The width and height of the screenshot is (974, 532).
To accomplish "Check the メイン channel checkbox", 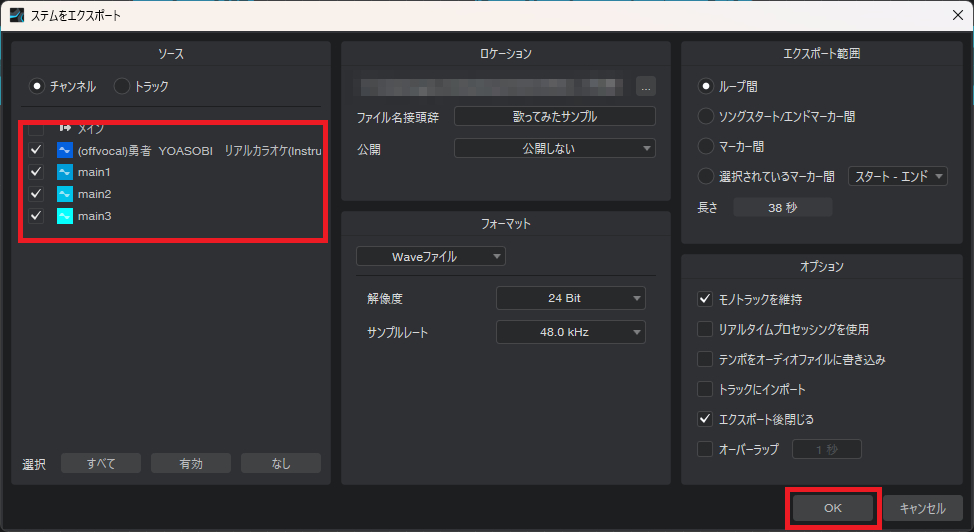I will 36,129.
